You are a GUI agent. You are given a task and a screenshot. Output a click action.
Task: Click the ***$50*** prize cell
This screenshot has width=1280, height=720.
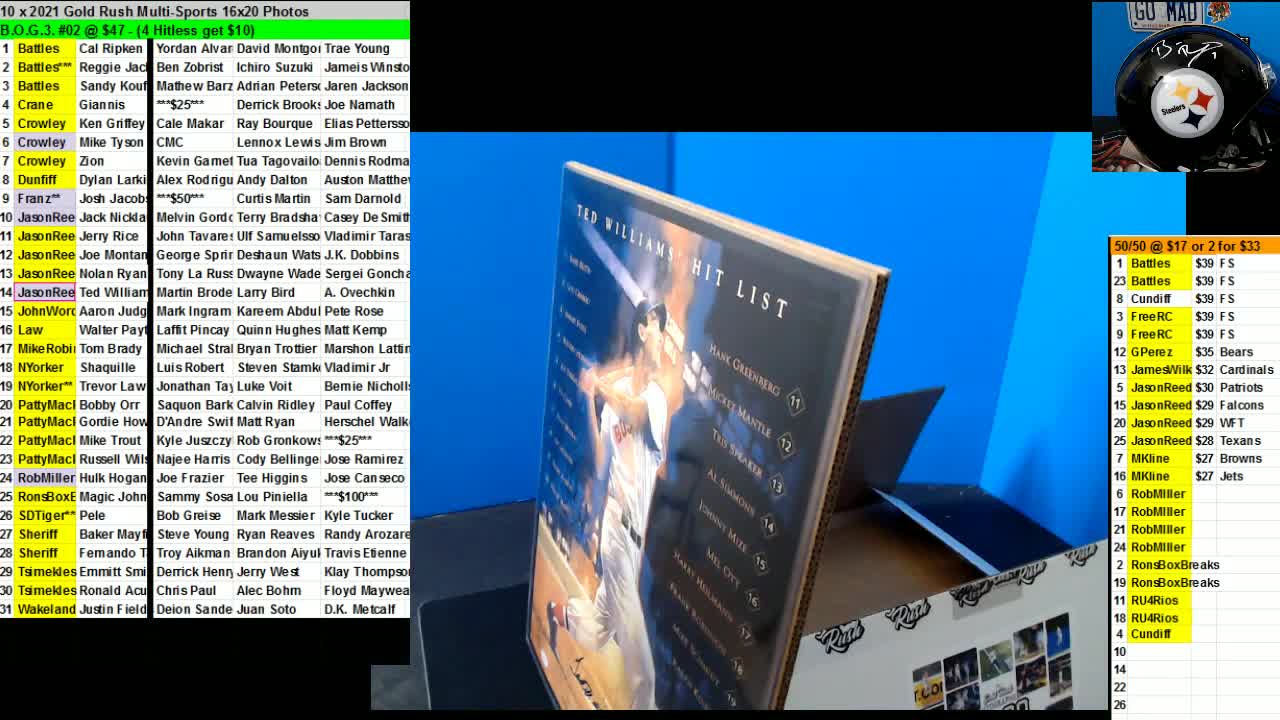[x=193, y=198]
